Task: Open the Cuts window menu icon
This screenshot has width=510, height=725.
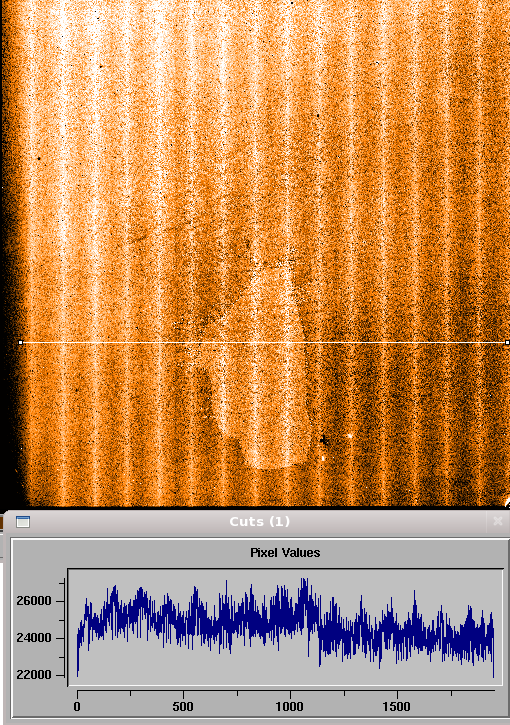Action: click(23, 522)
